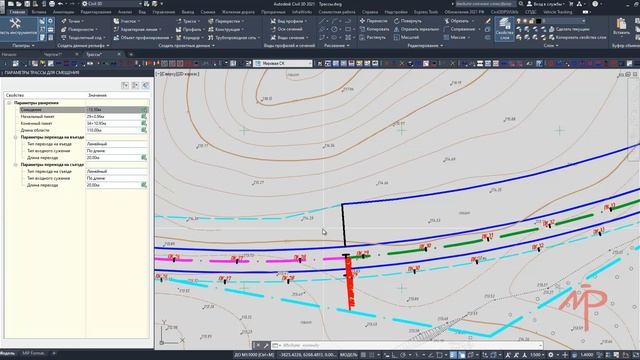Click the pick icon for Начальный пикет row

pos(144,116)
